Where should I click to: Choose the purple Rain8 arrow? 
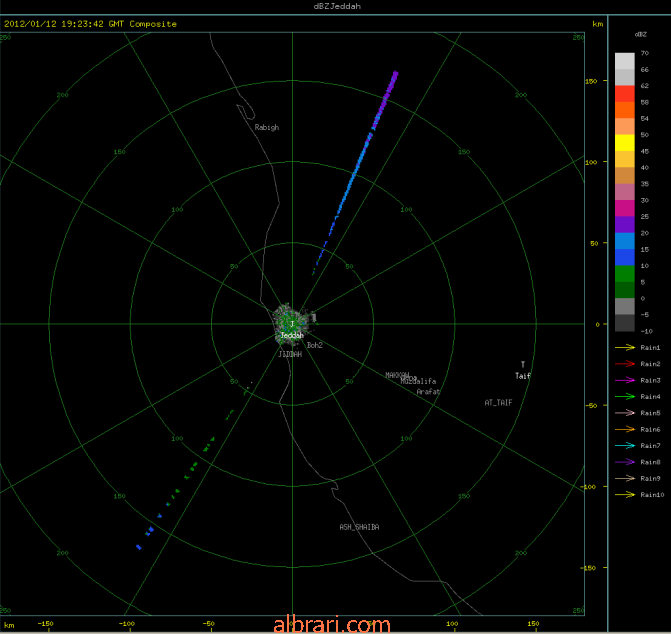tap(625, 462)
